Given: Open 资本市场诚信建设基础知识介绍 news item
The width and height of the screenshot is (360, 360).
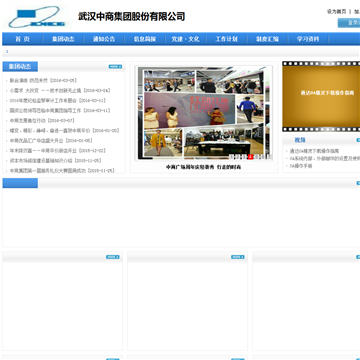Looking at the screenshot, I should (x=55, y=161).
